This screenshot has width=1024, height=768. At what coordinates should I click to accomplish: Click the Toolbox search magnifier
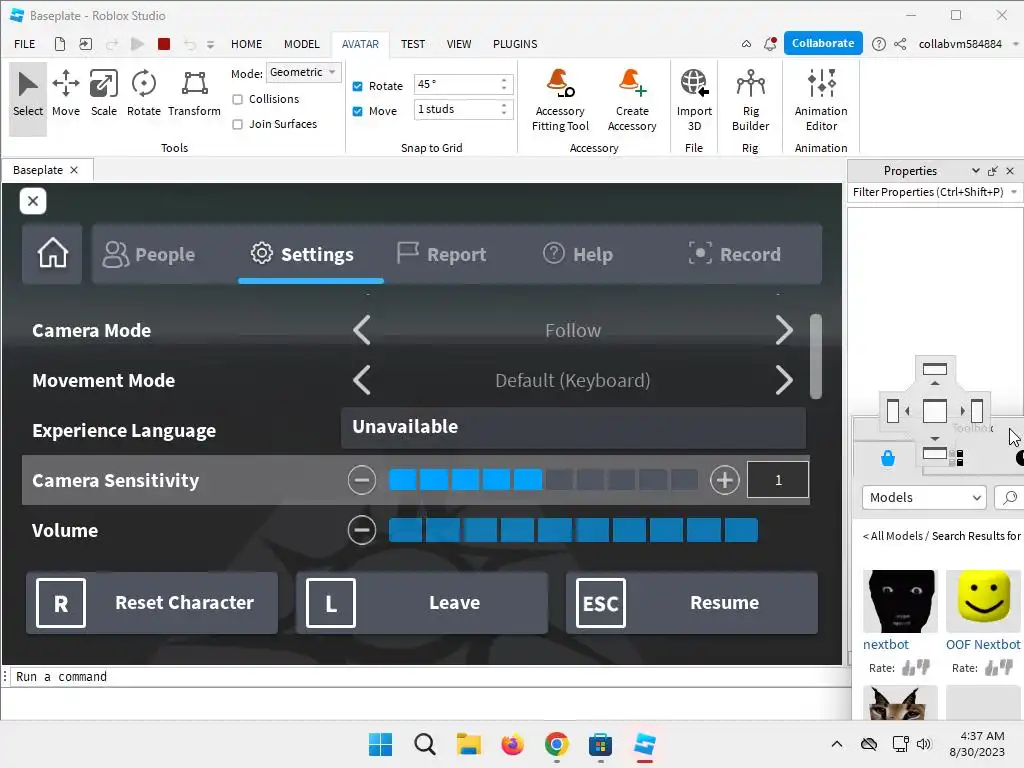tap(1010, 498)
